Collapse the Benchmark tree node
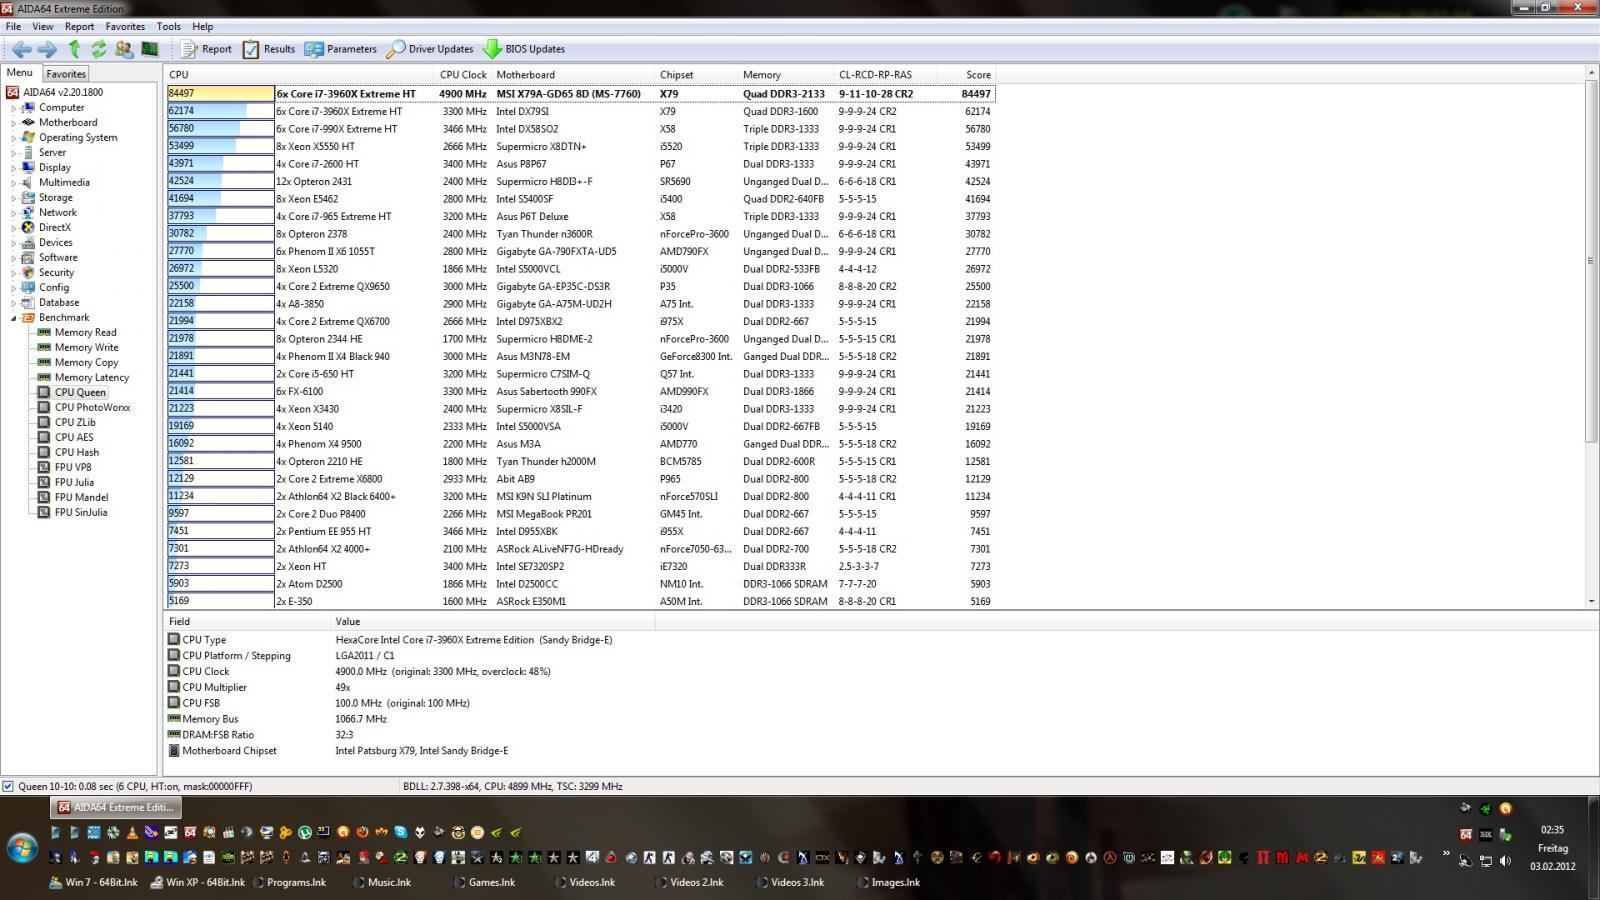Screen dimensions: 1600x900 point(13,318)
